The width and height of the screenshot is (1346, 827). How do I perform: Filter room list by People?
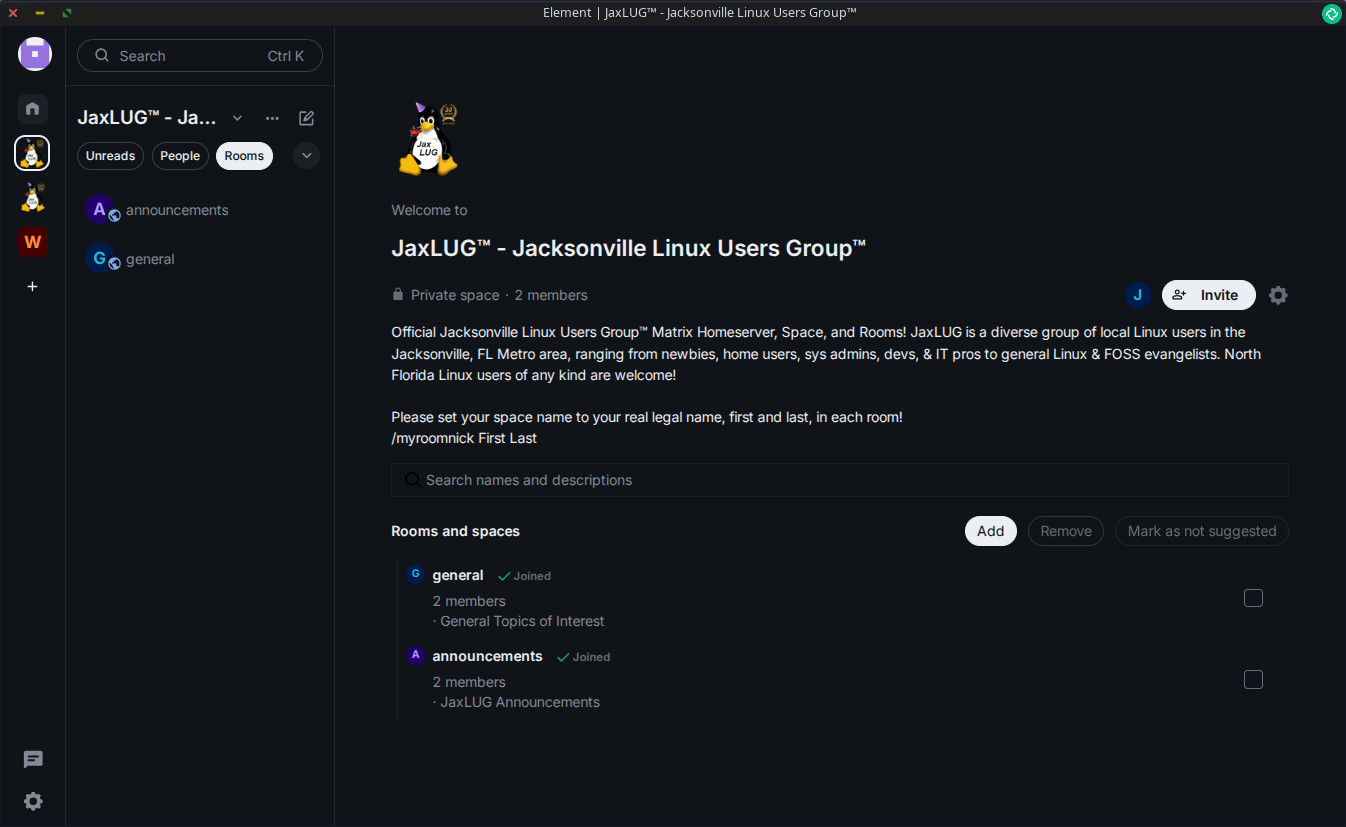coord(180,156)
